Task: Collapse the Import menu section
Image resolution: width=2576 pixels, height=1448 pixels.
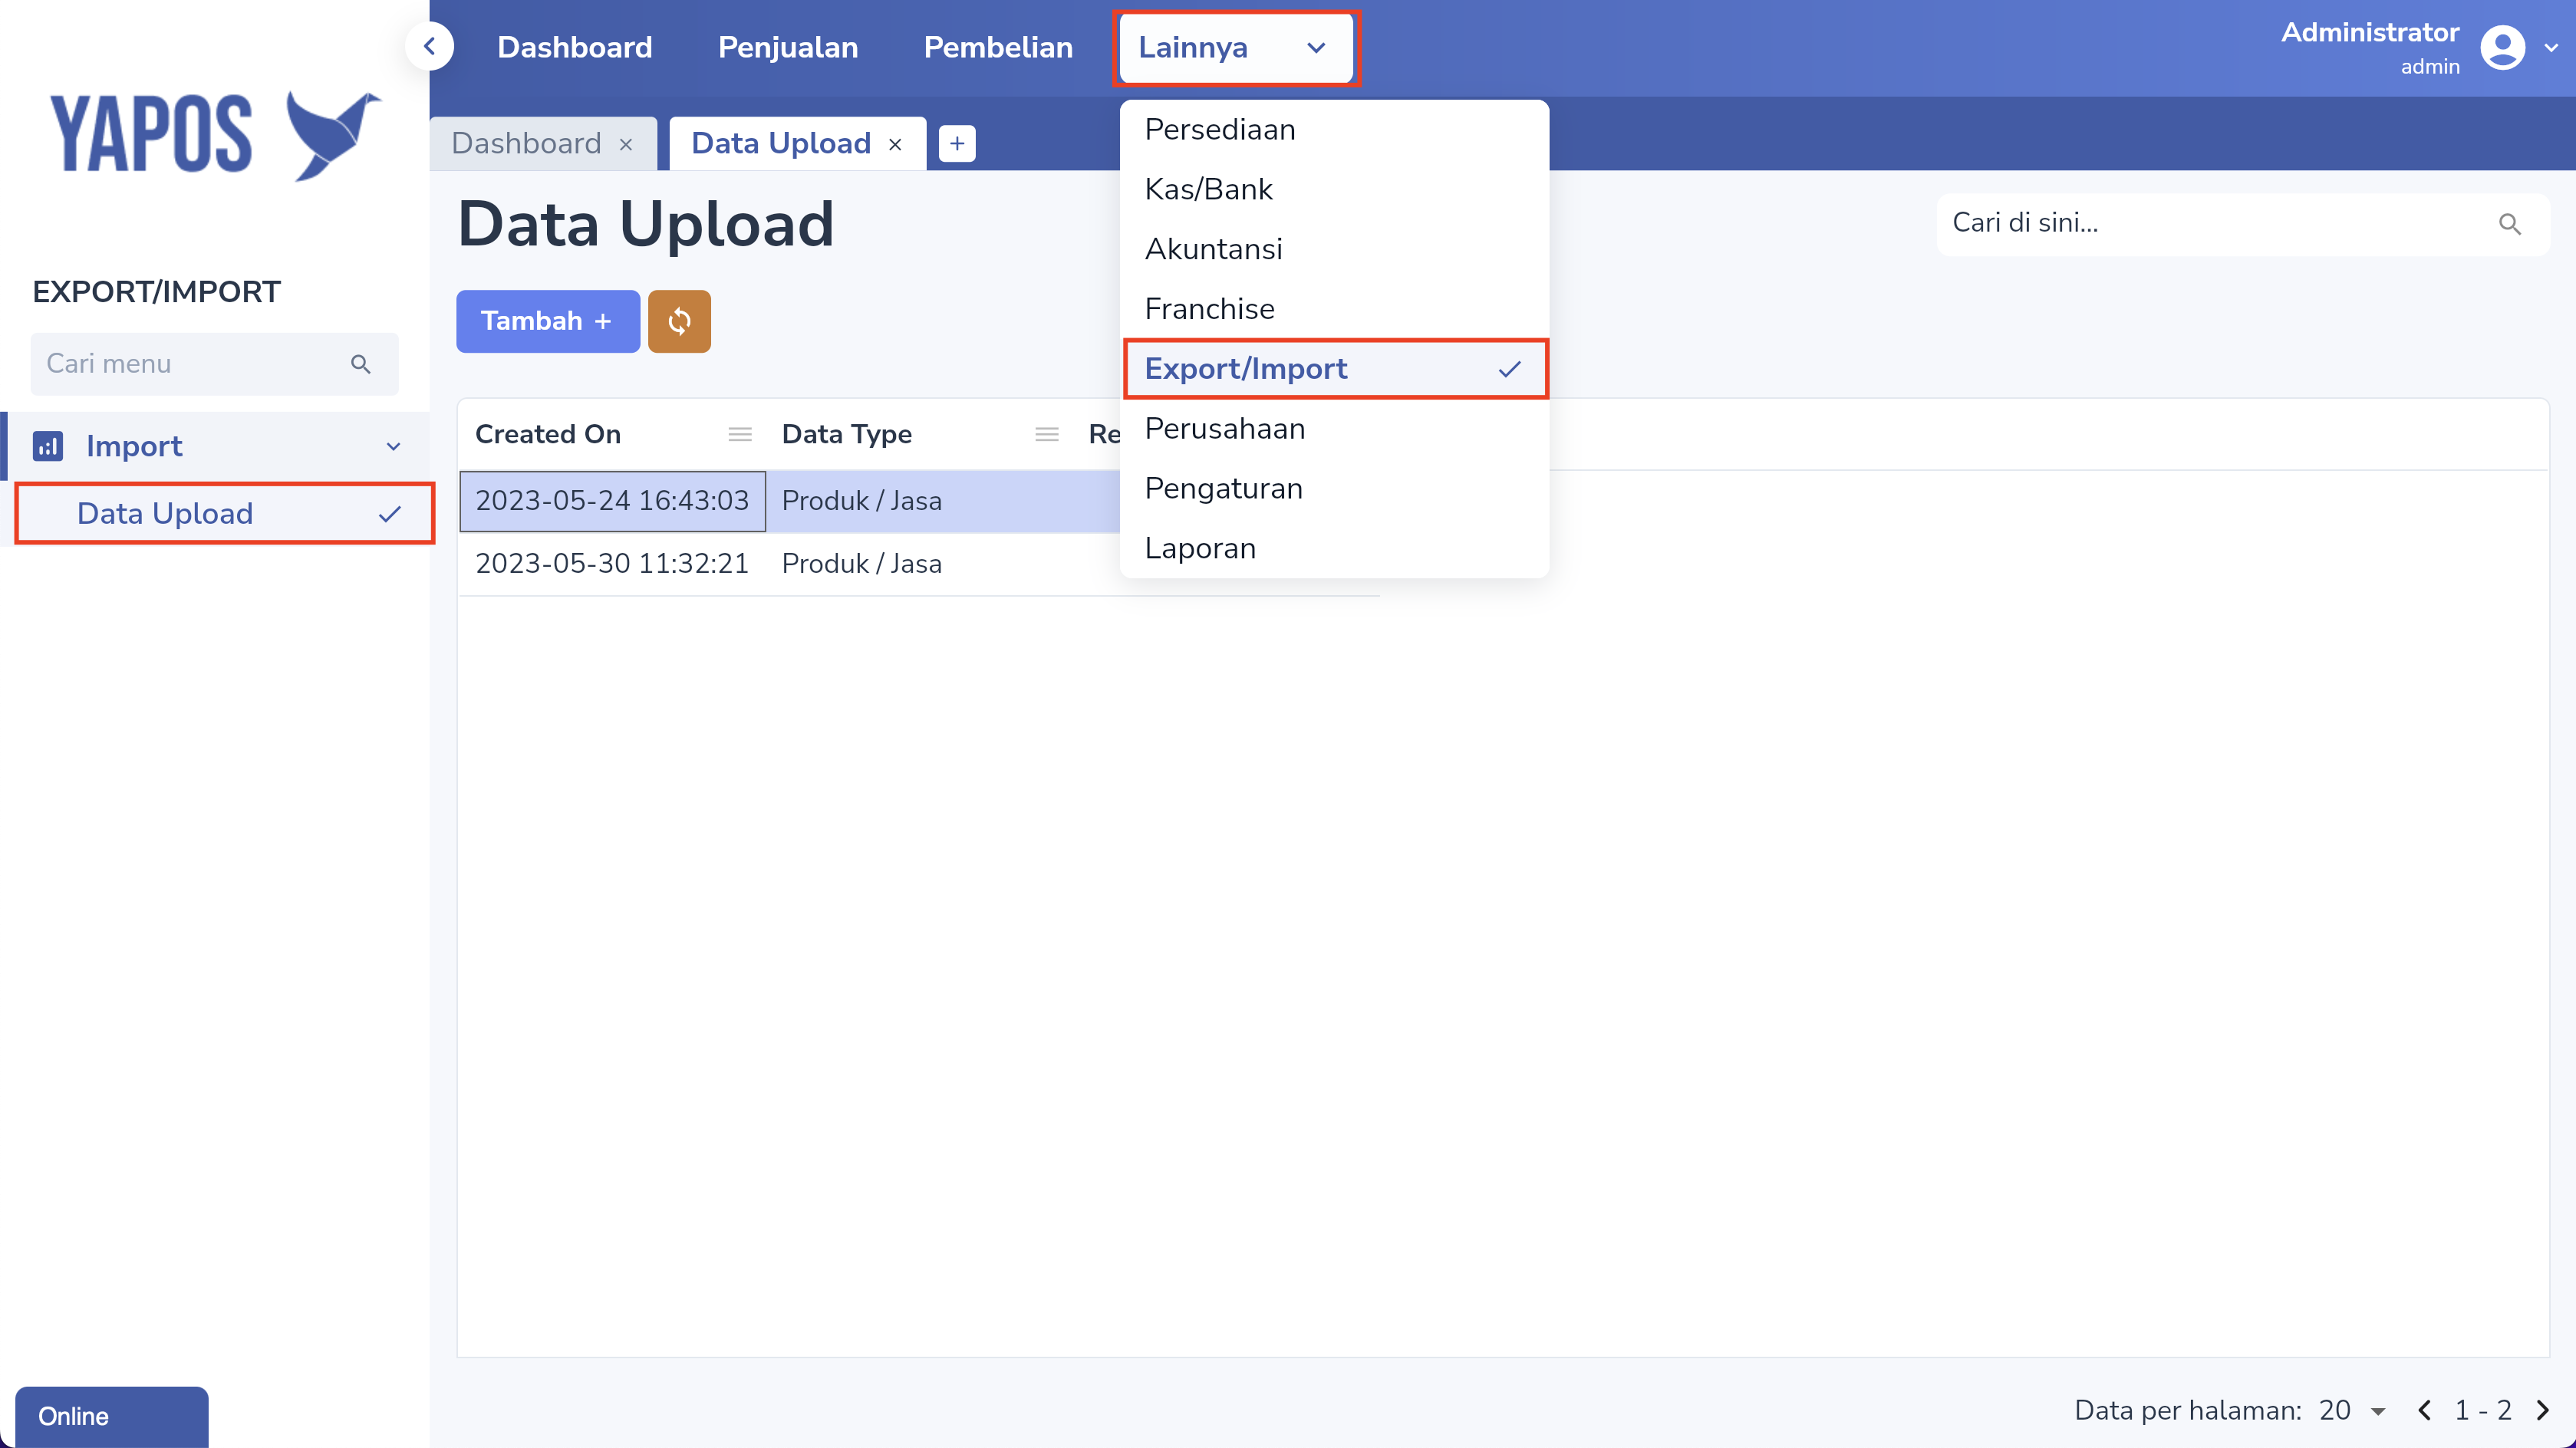Action: pos(393,446)
